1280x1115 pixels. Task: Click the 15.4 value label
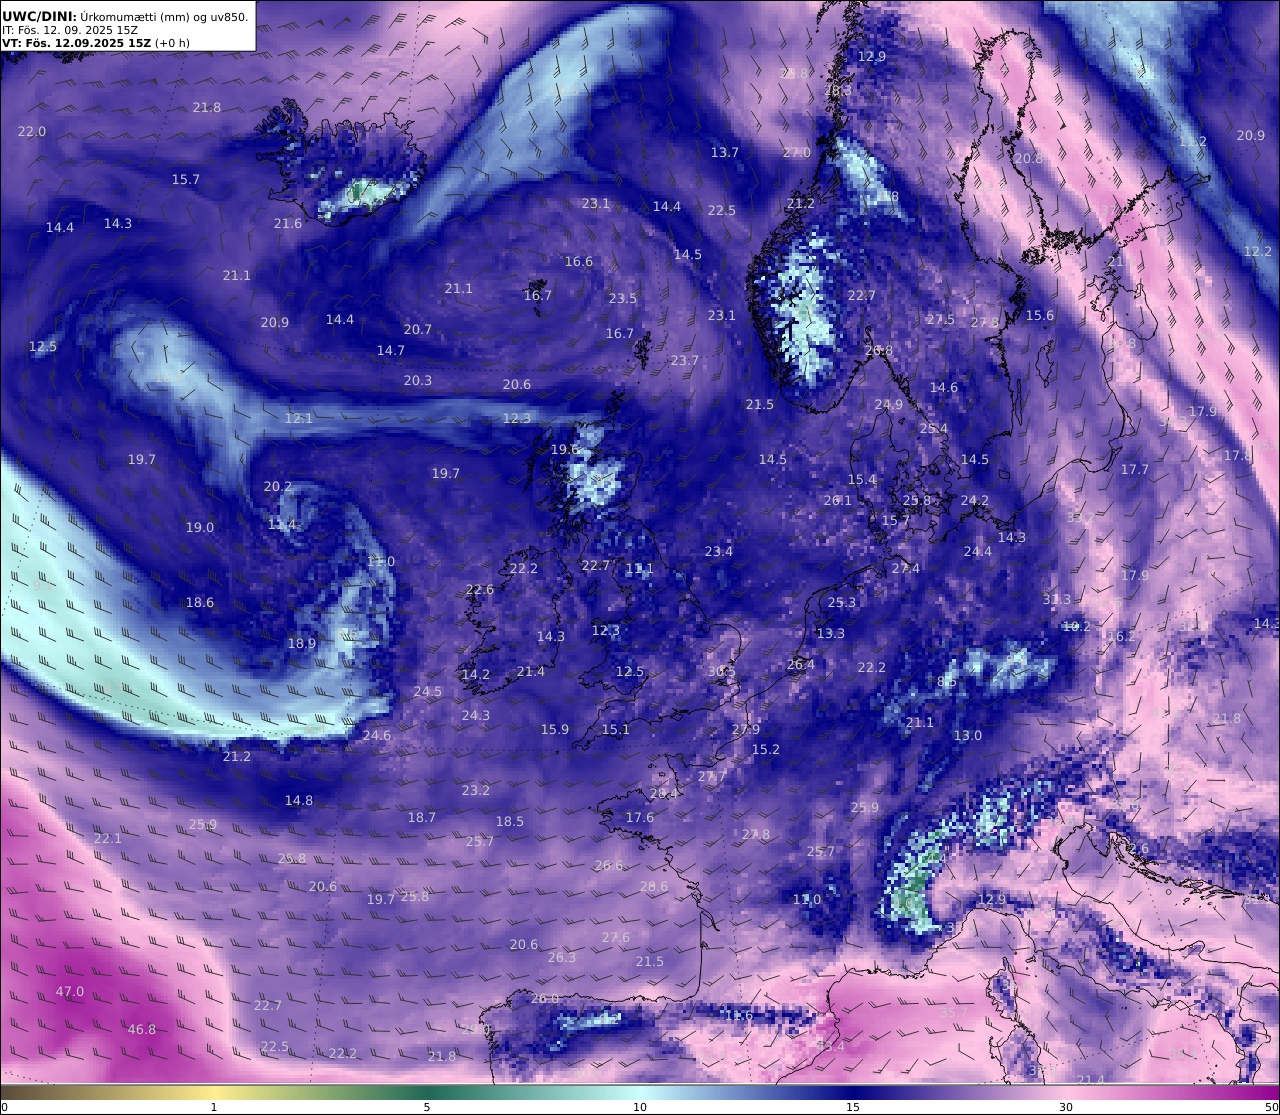[862, 480]
